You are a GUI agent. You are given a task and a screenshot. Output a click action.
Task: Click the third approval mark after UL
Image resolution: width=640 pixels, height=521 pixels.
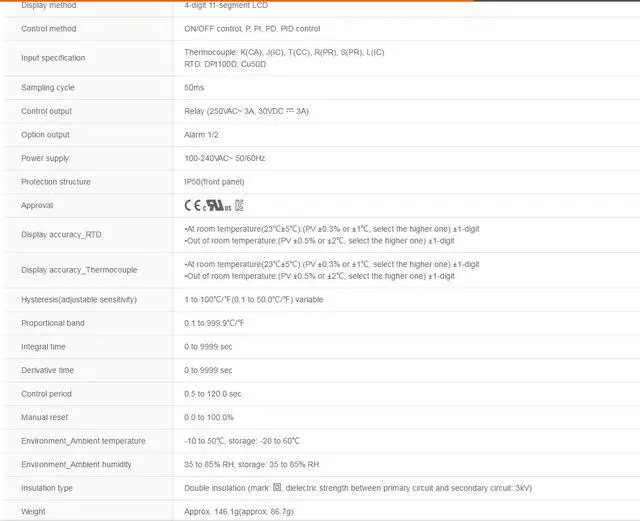[x=239, y=206]
